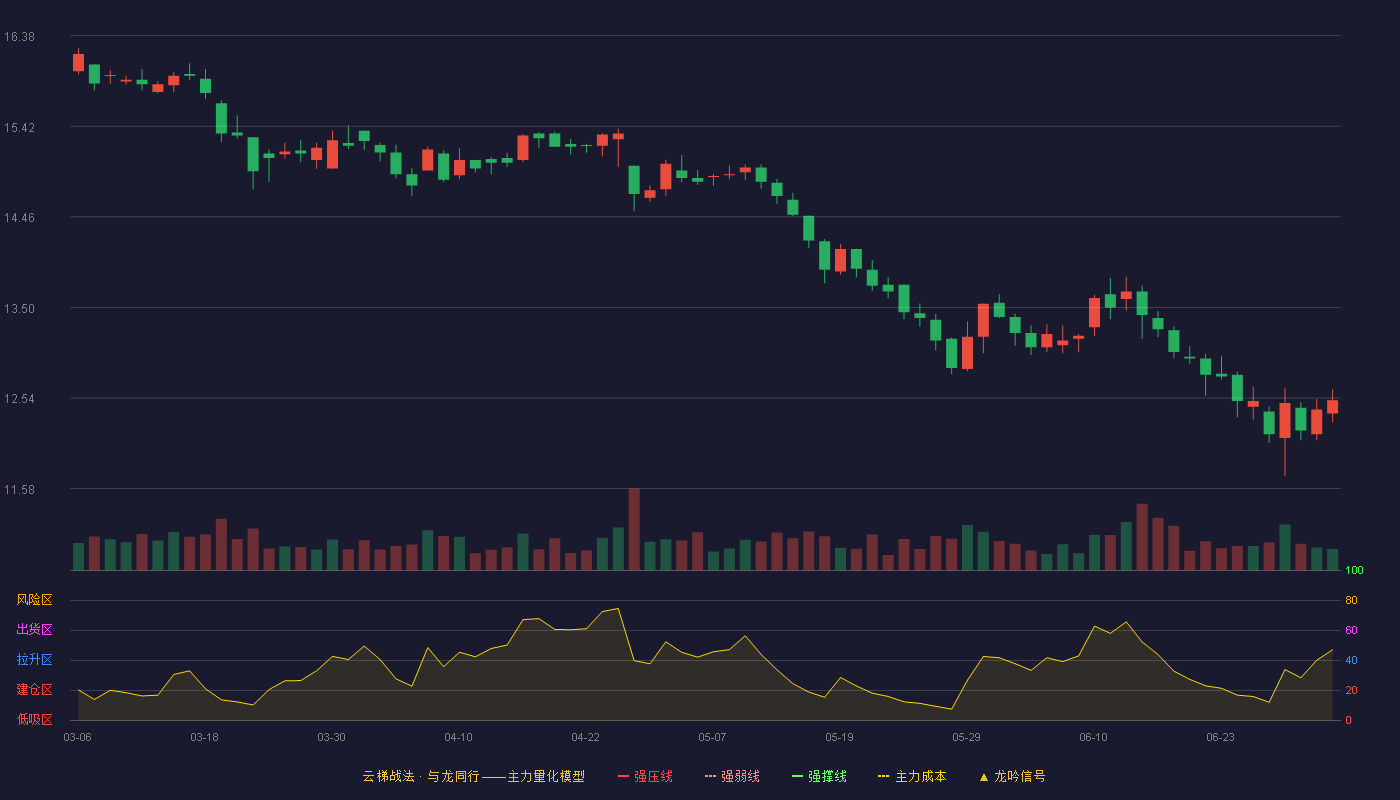Click the green 100 indicator scale label
The width and height of the screenshot is (1400, 800).
click(x=1354, y=571)
